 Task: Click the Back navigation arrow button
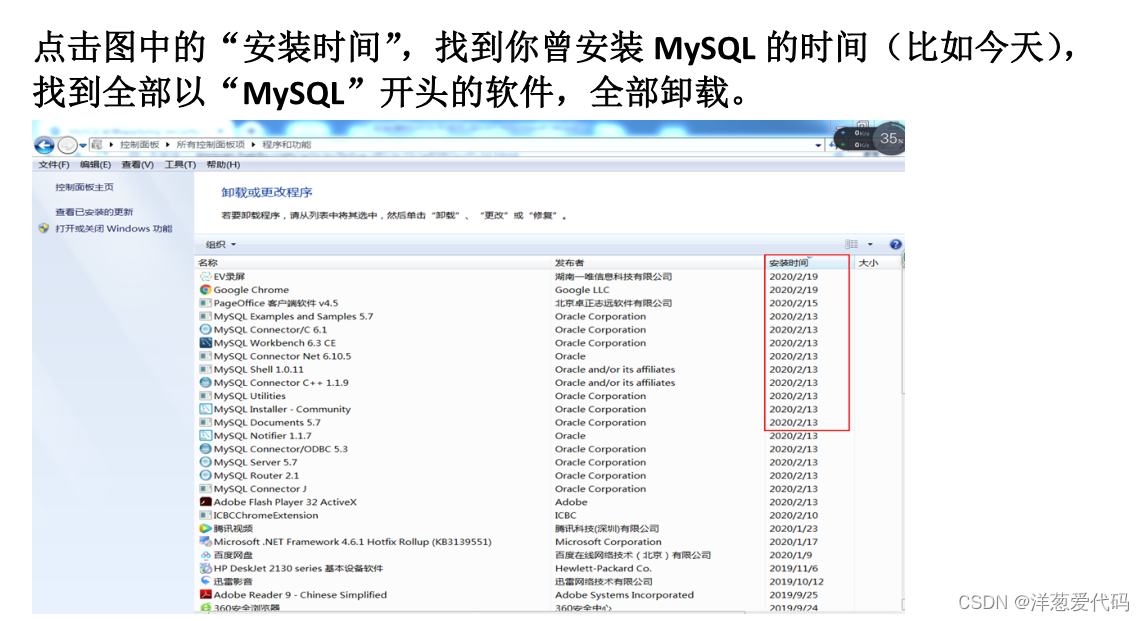coord(44,145)
